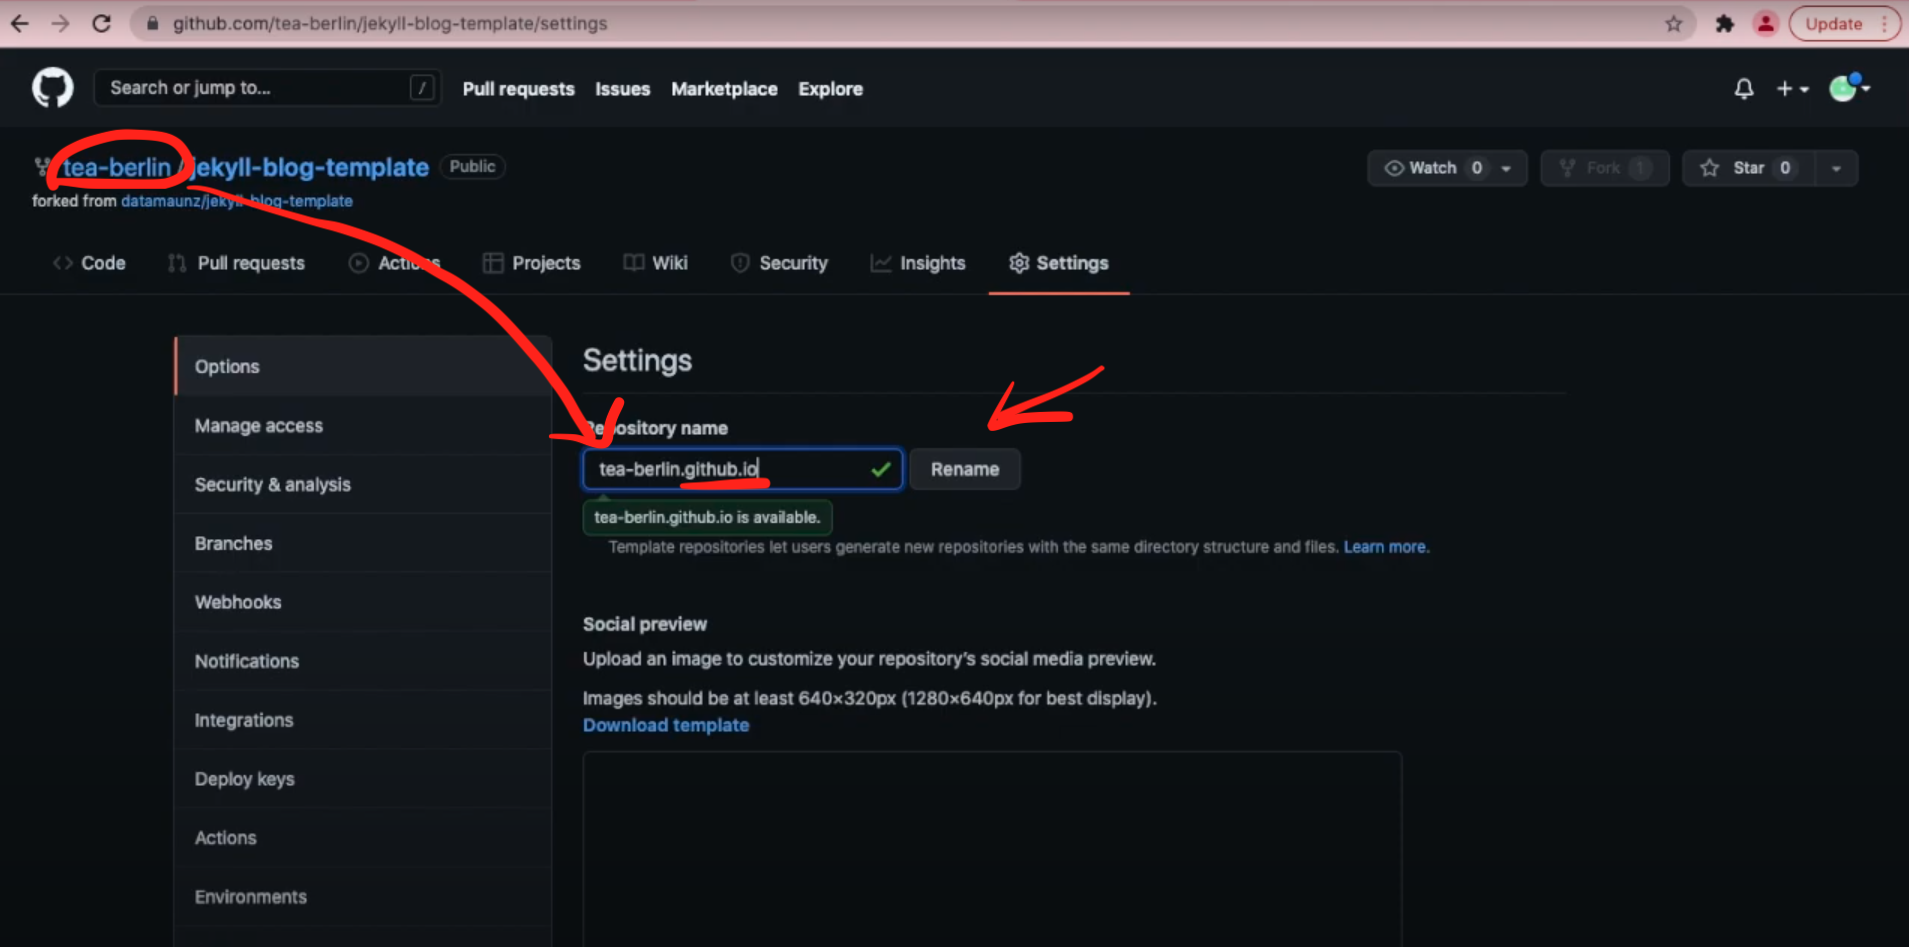This screenshot has width=1909, height=947.
Task: Select Webhooks in settings sidebar
Action: point(363,602)
